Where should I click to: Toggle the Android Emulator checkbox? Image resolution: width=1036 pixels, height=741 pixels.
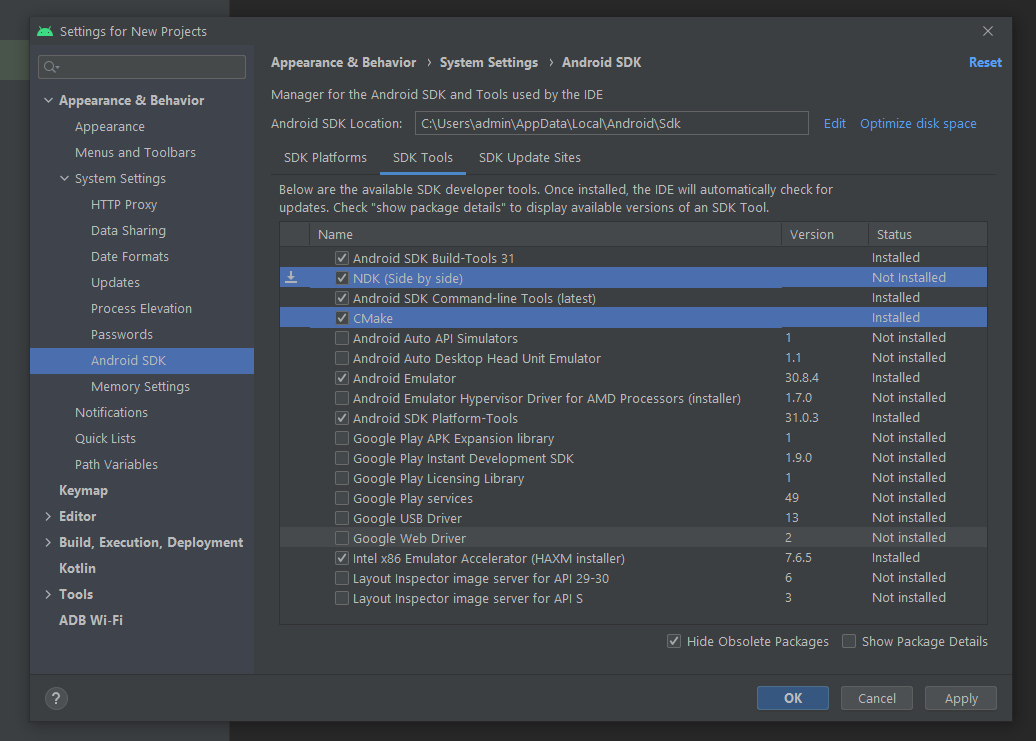(x=342, y=378)
